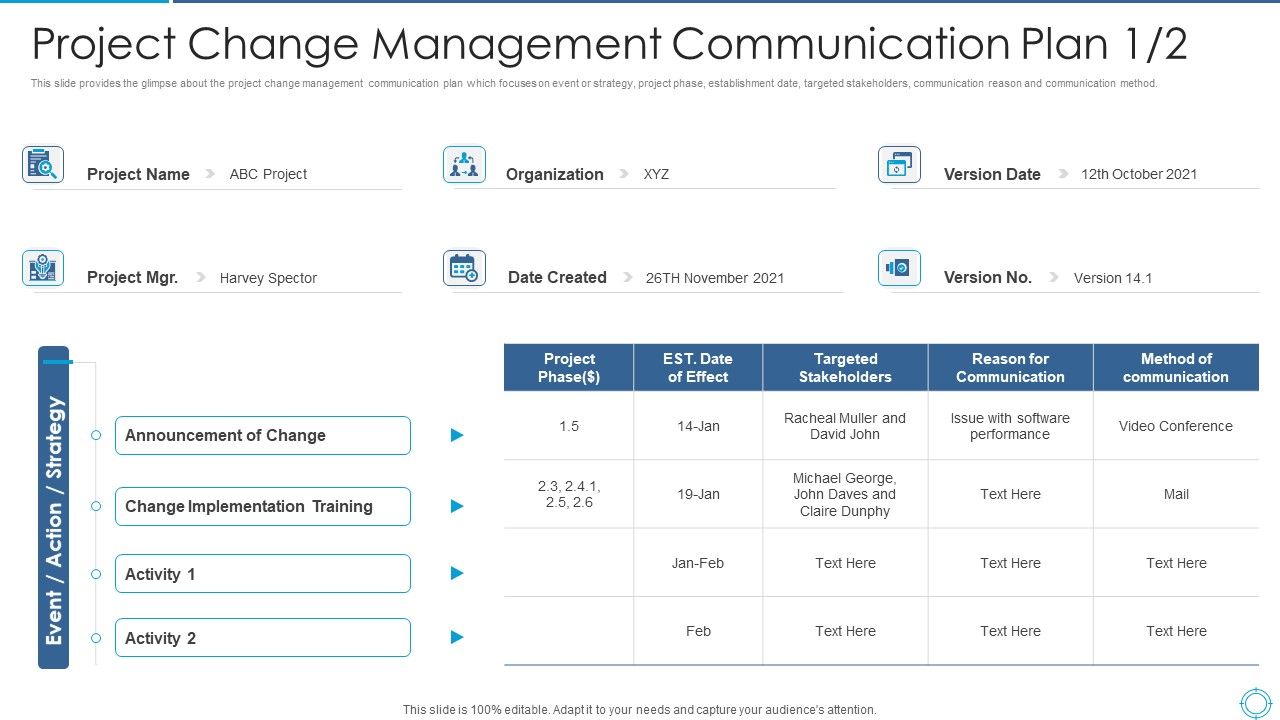Click the target crosshair icon in the corner
This screenshot has width=1280, height=720.
pos(1255,703)
